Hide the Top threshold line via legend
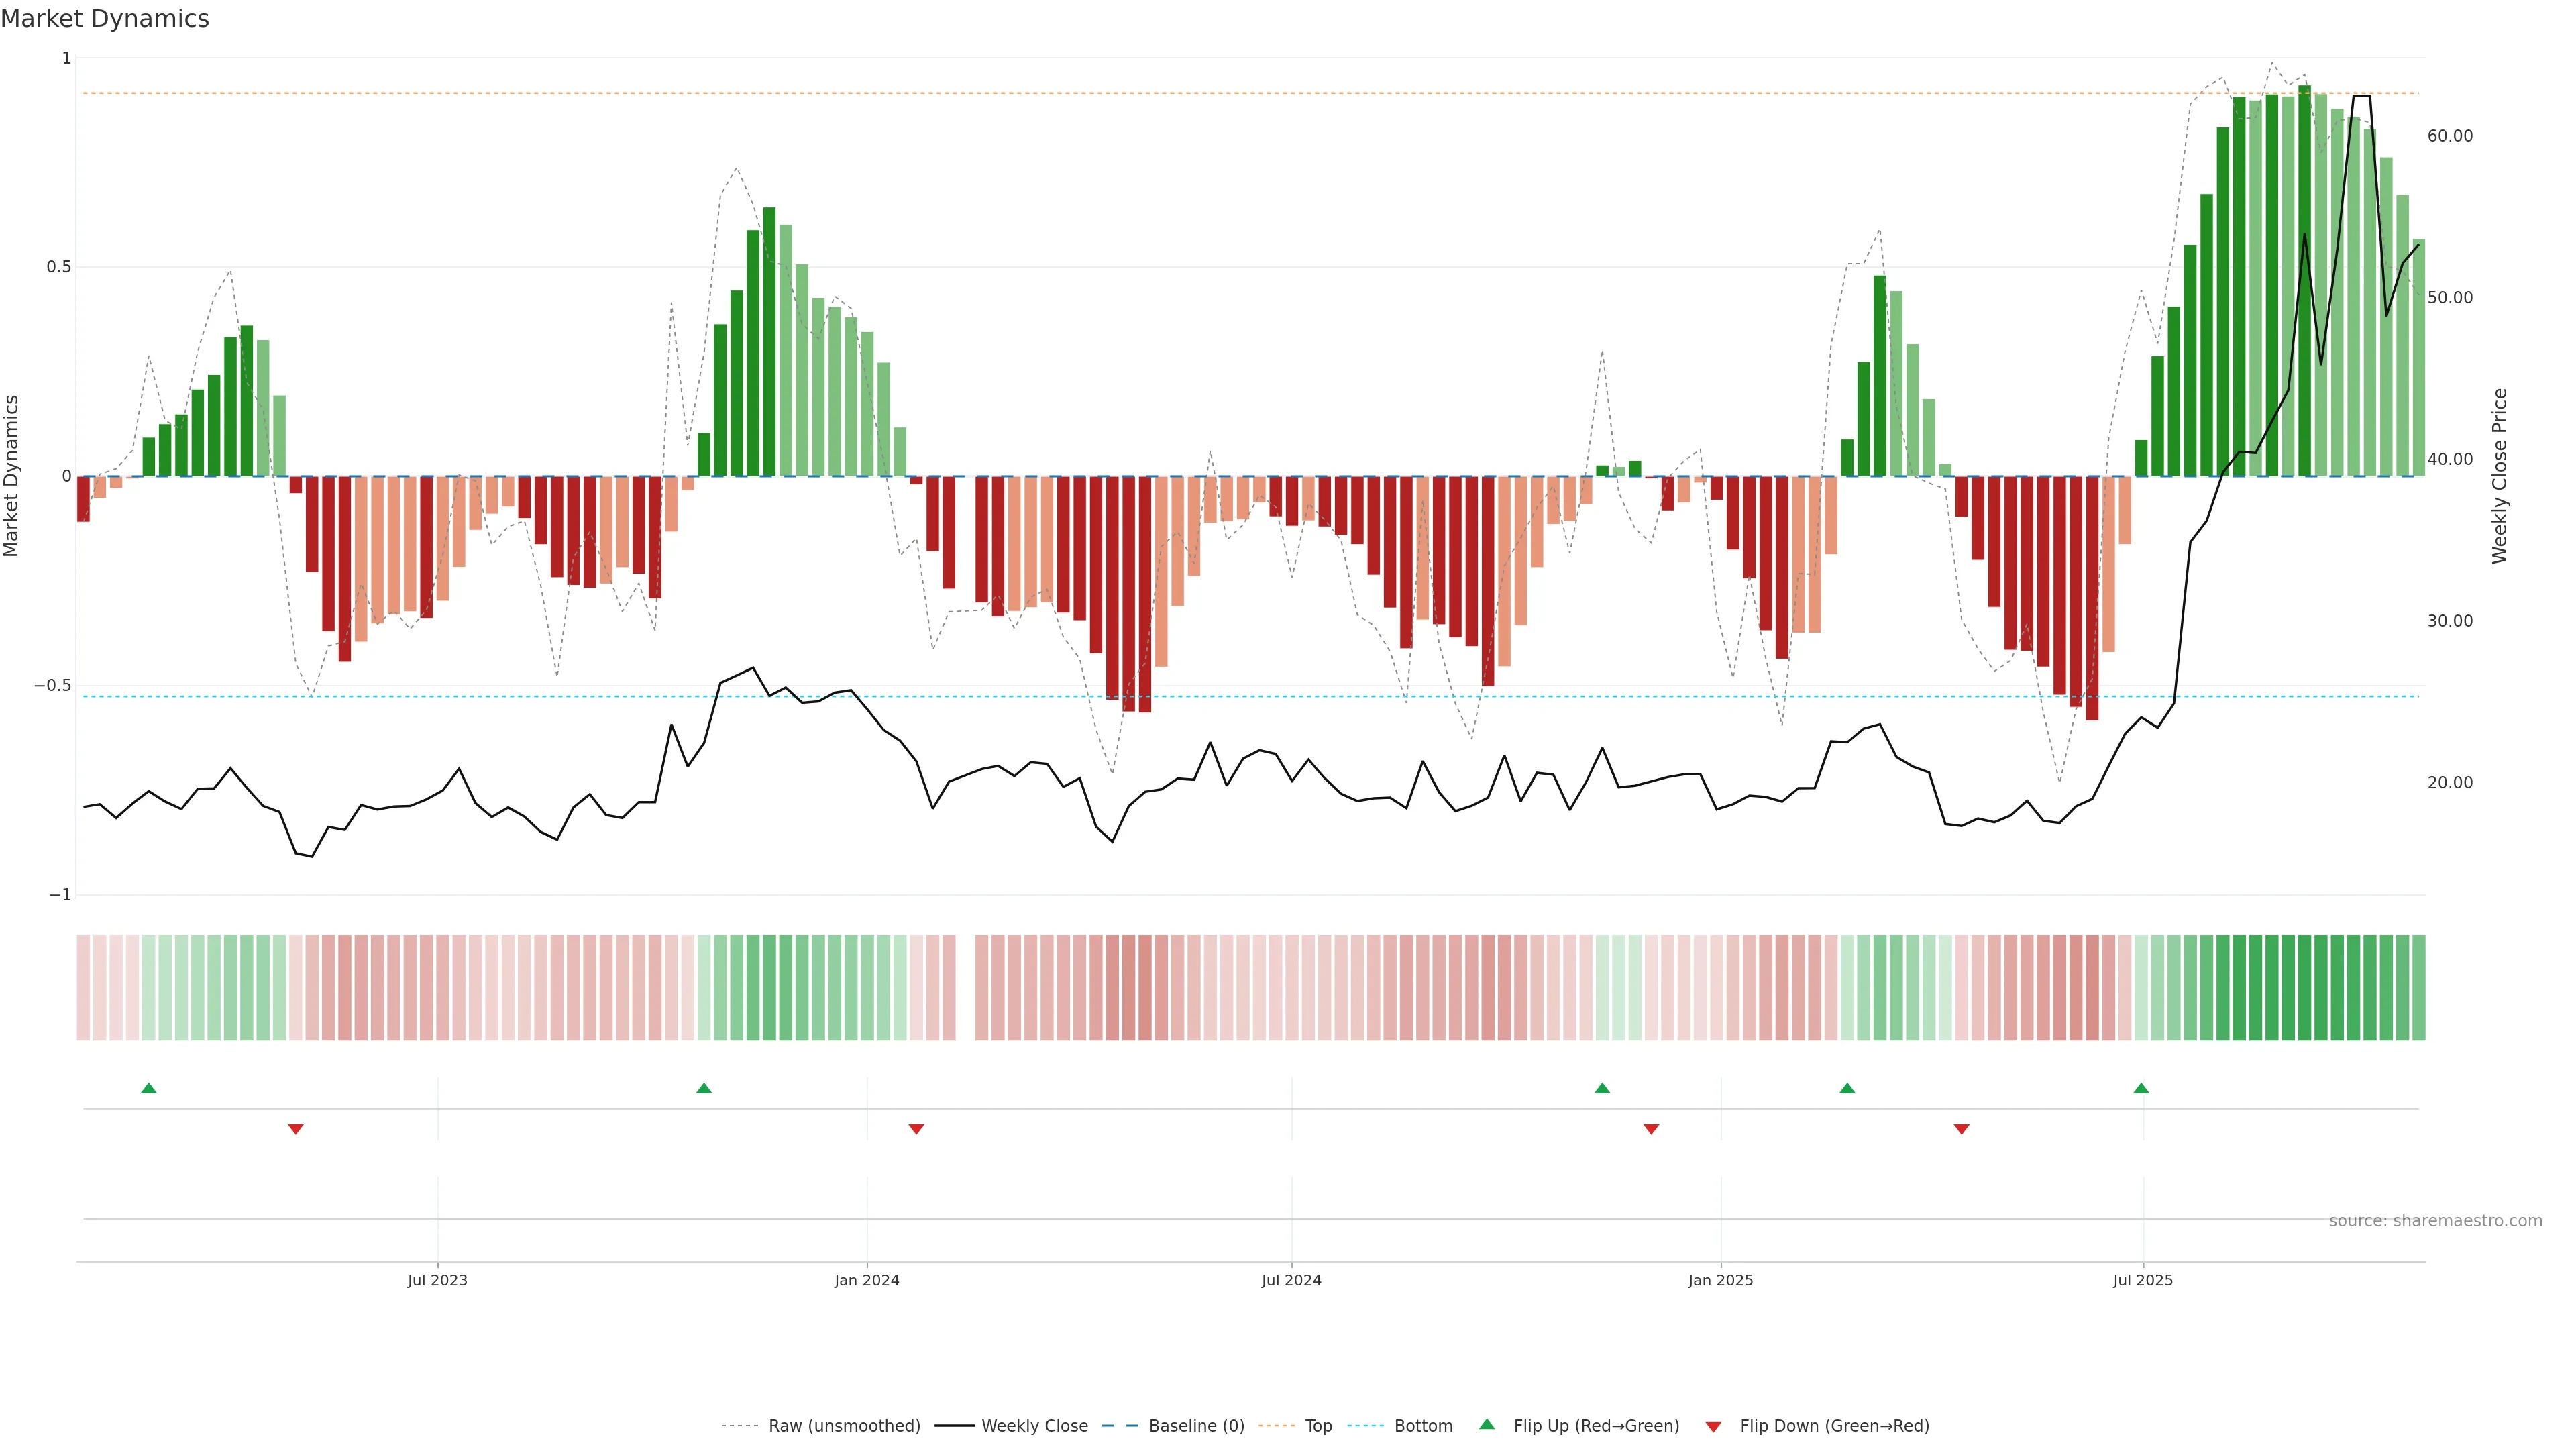The image size is (2576, 1449). coord(1318,1426)
